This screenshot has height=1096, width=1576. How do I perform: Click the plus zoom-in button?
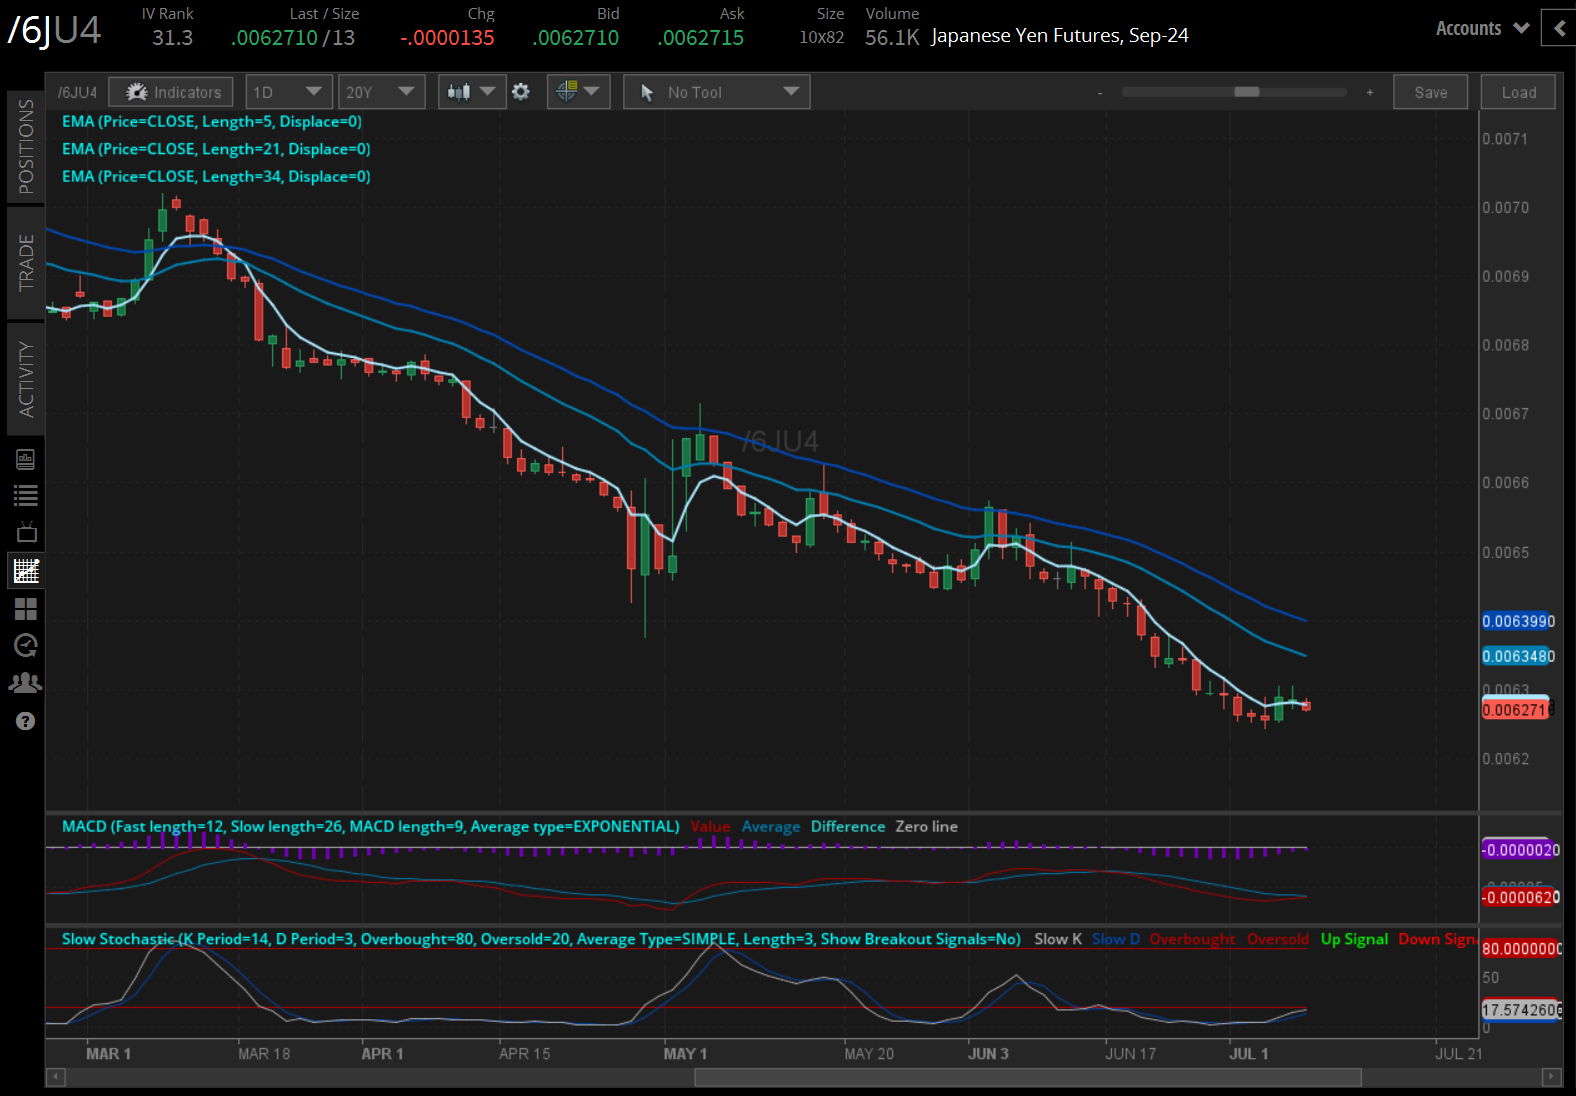click(x=1370, y=93)
